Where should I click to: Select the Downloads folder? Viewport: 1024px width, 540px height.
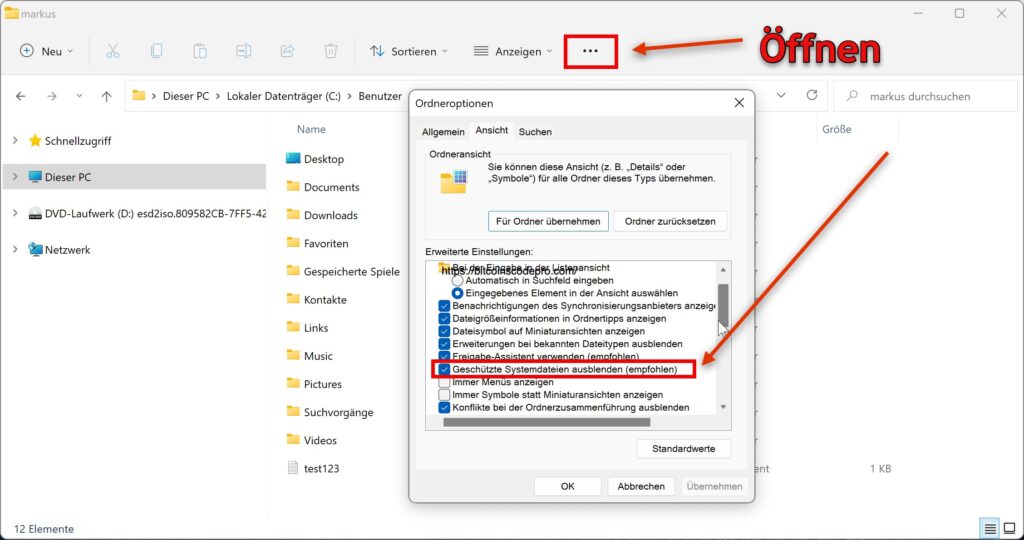(322, 215)
